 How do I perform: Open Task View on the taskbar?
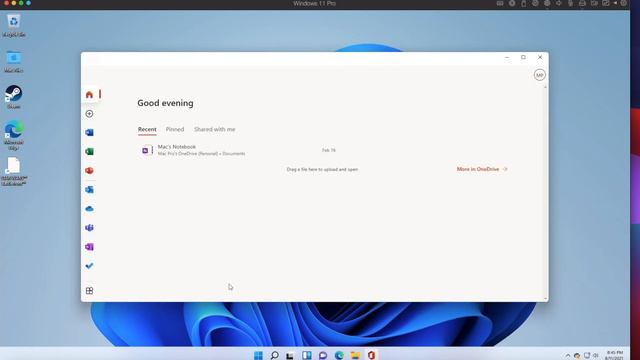[x=290, y=355]
